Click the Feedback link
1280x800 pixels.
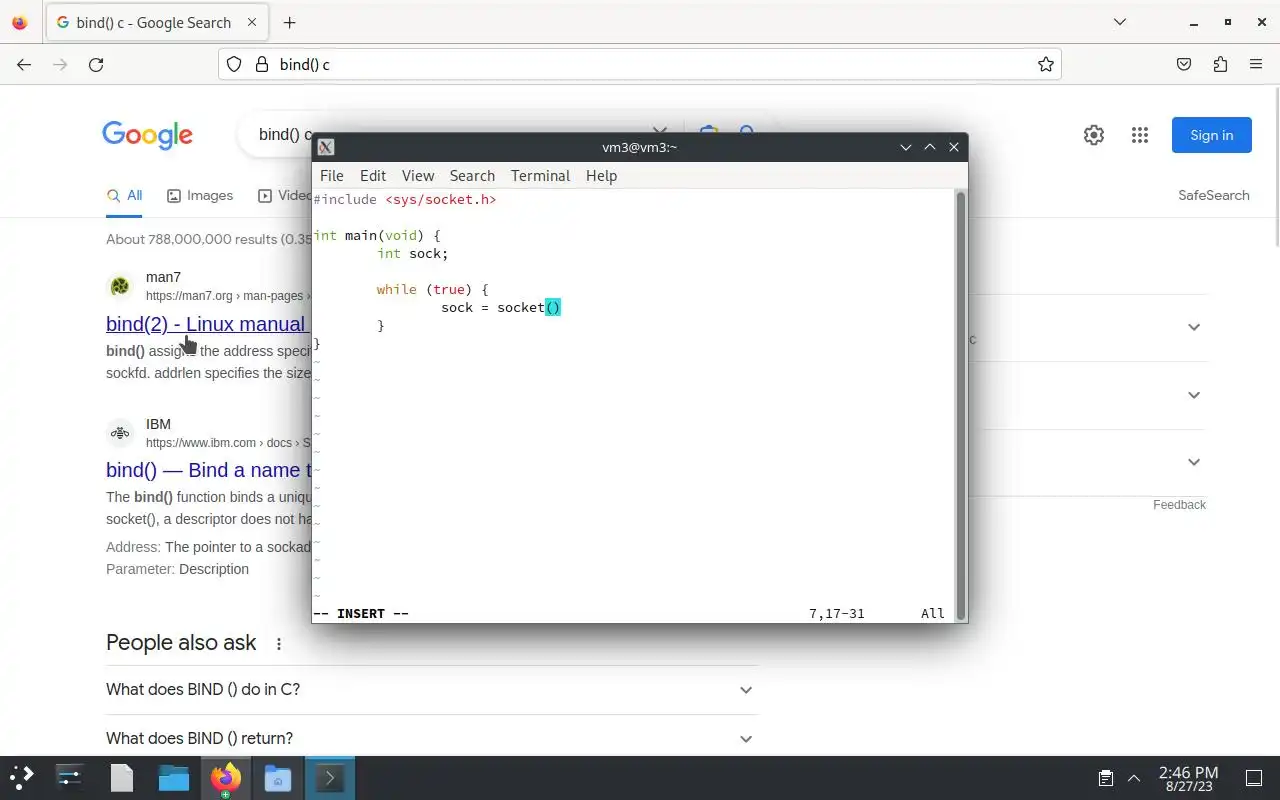tap(1179, 505)
